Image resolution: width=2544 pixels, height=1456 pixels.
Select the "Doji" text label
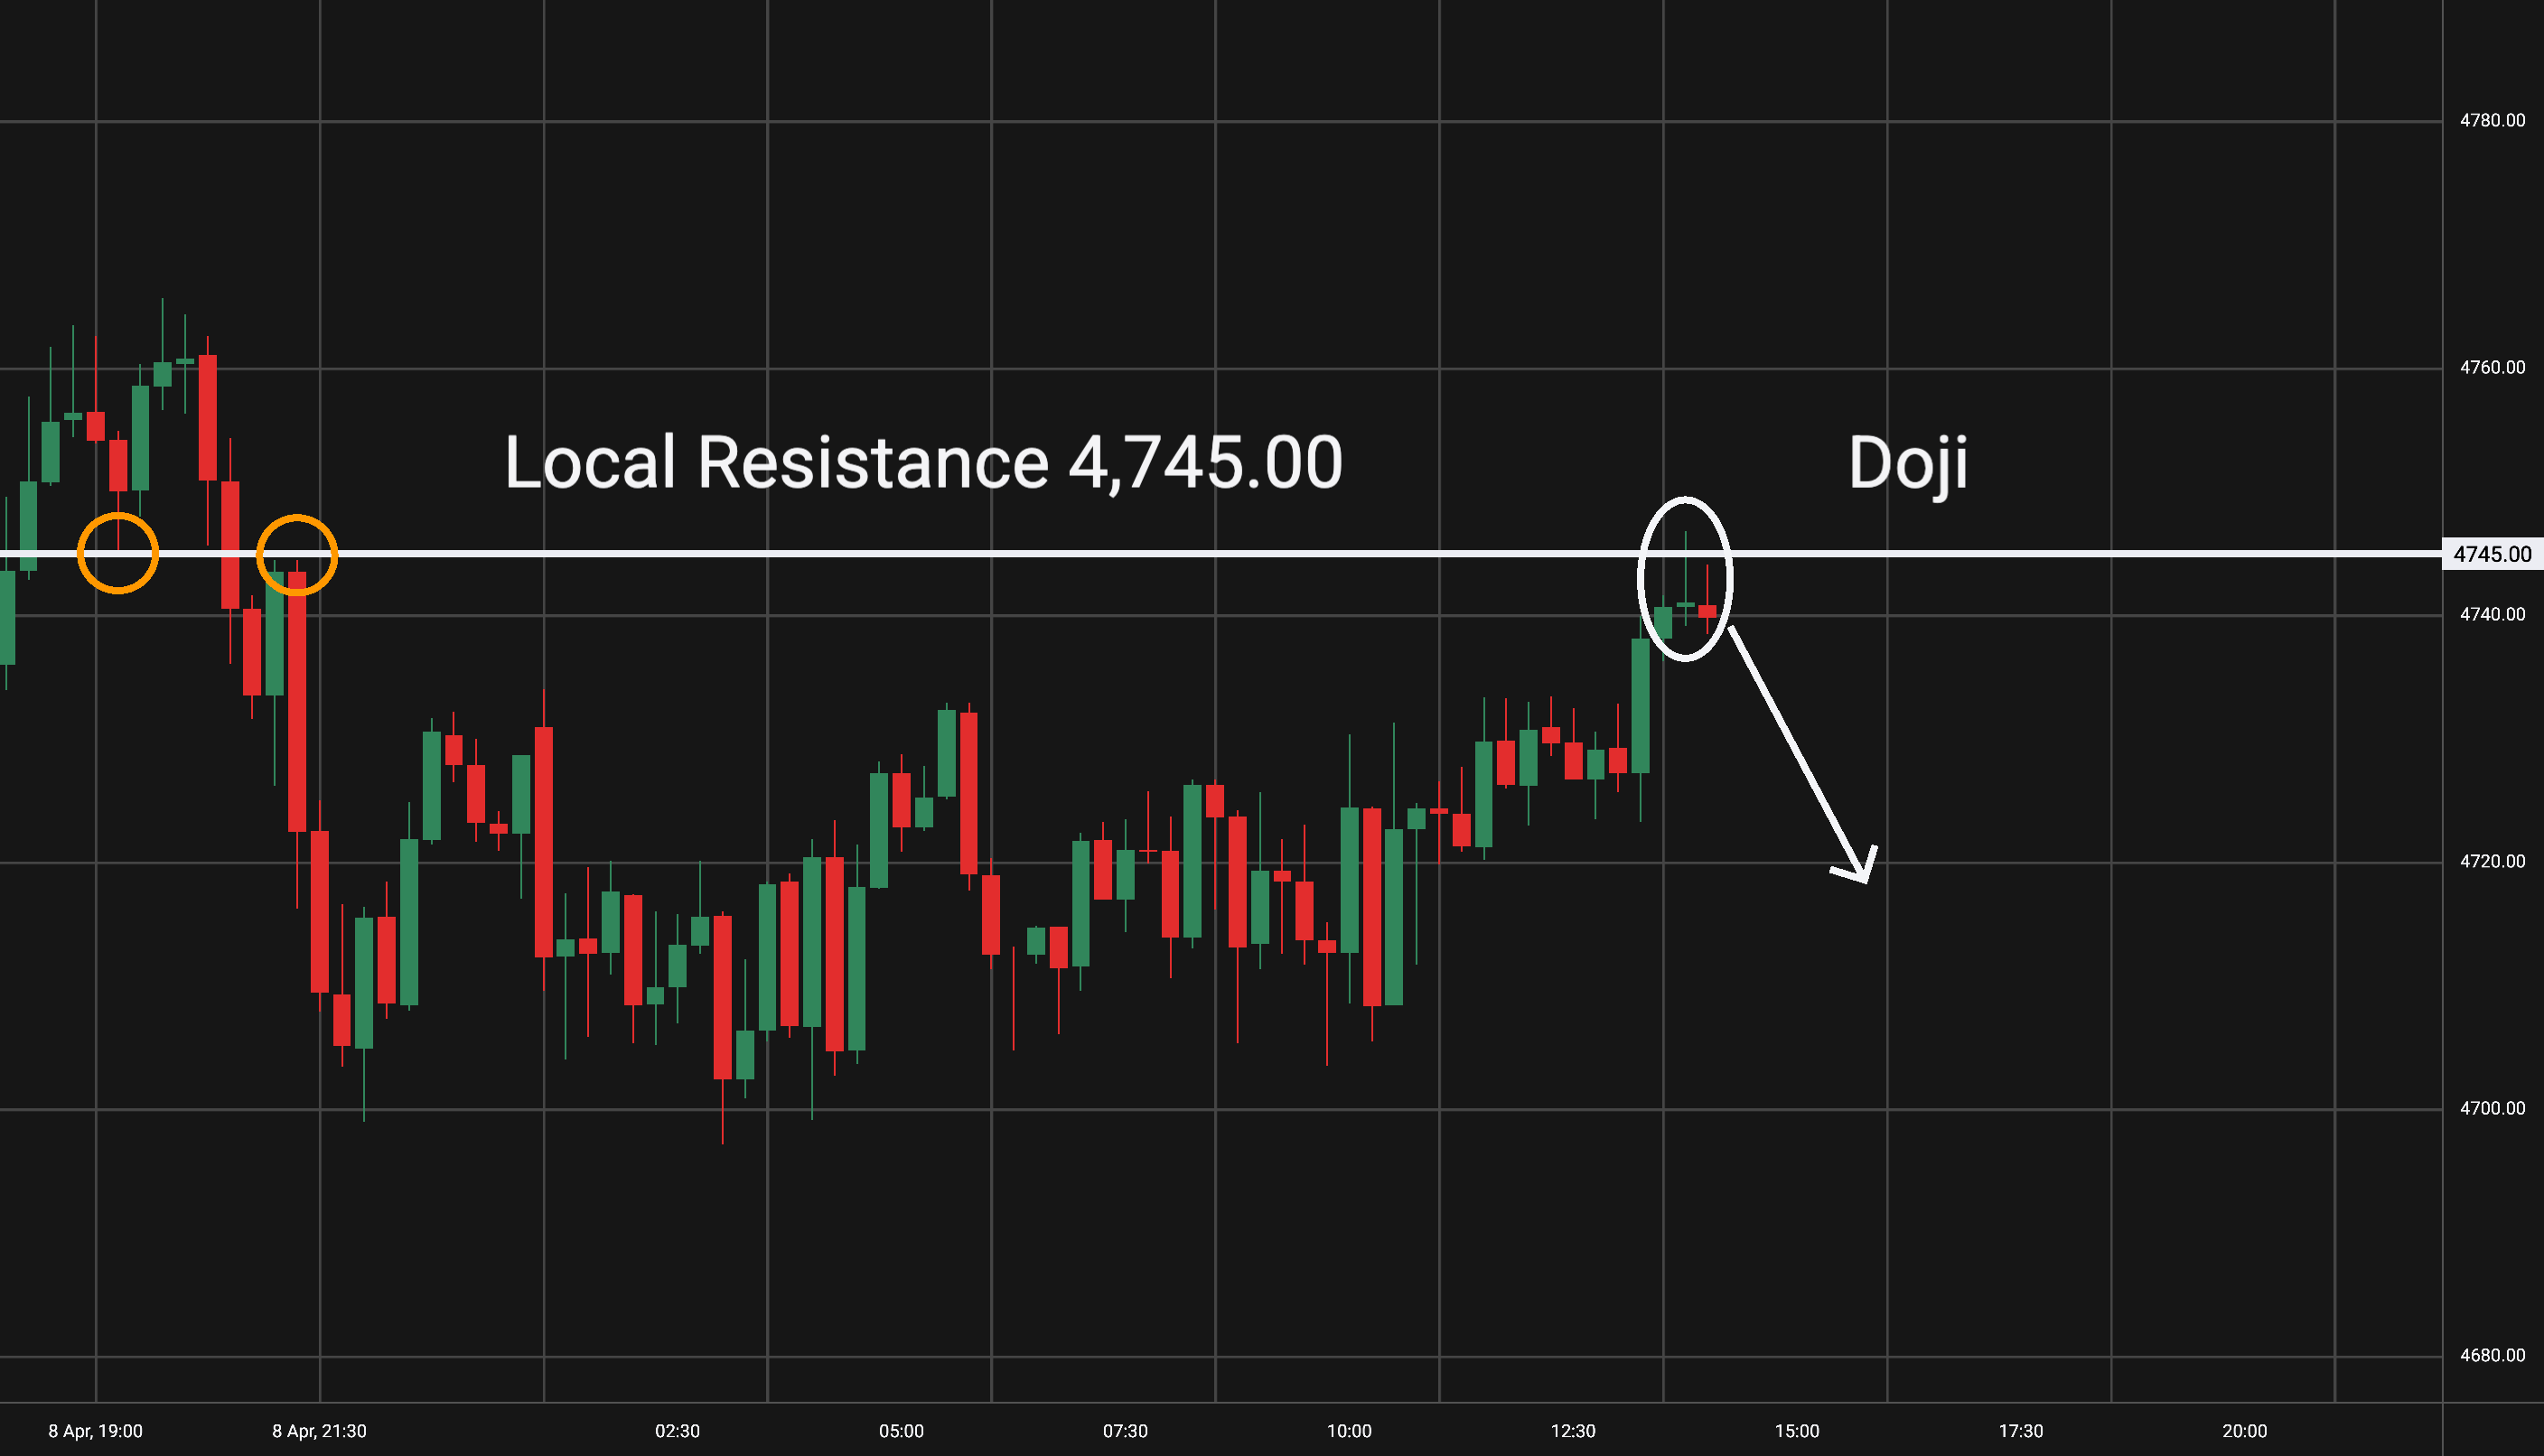point(1907,463)
